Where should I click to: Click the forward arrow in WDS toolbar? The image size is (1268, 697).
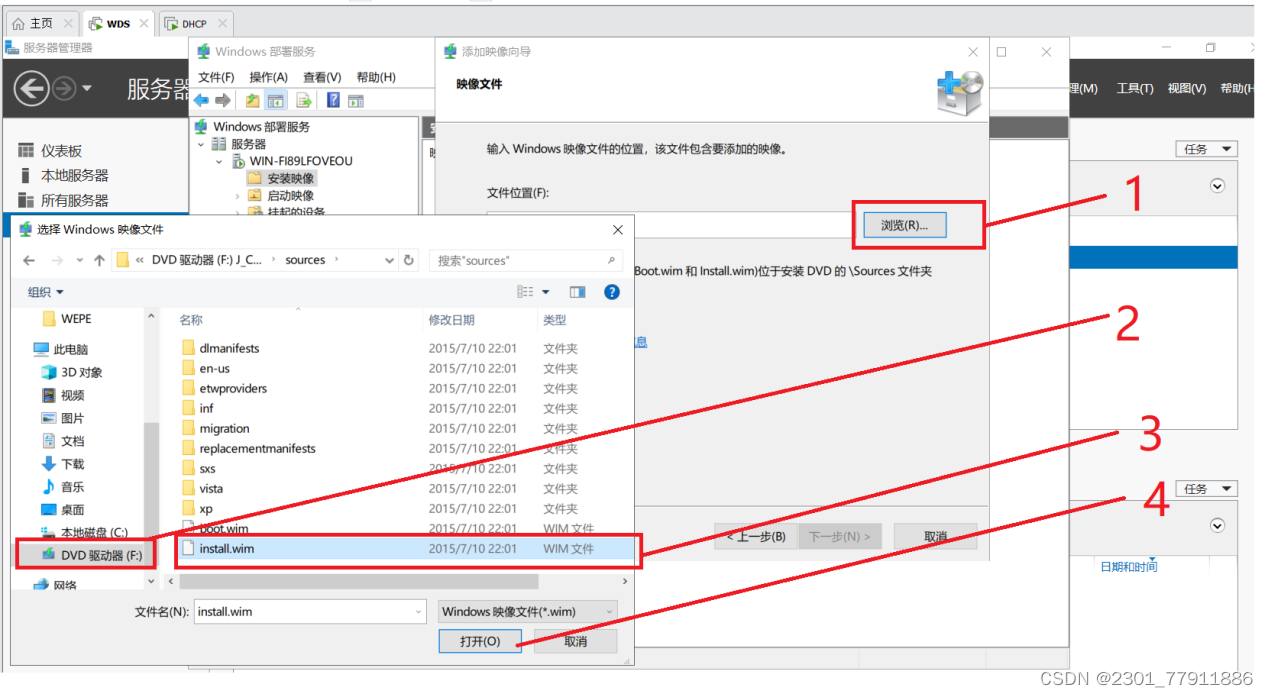click(x=223, y=100)
